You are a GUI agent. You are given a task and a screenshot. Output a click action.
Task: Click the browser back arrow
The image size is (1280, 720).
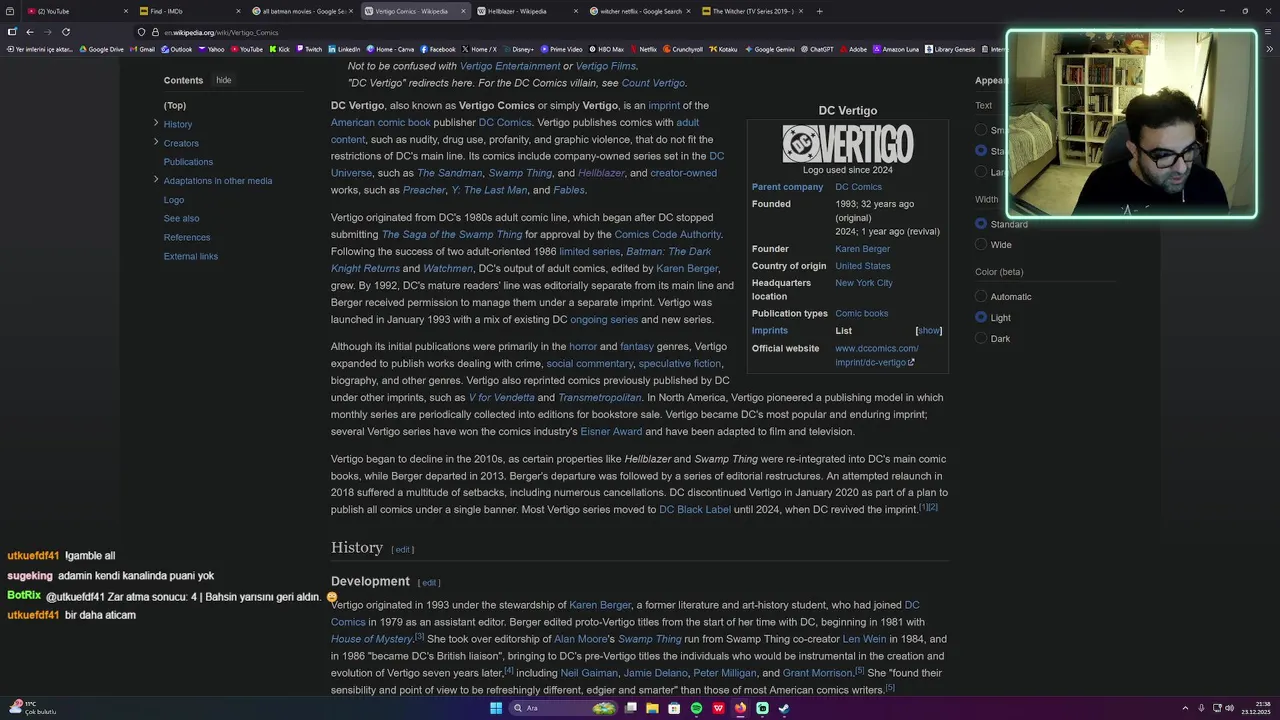(30, 32)
